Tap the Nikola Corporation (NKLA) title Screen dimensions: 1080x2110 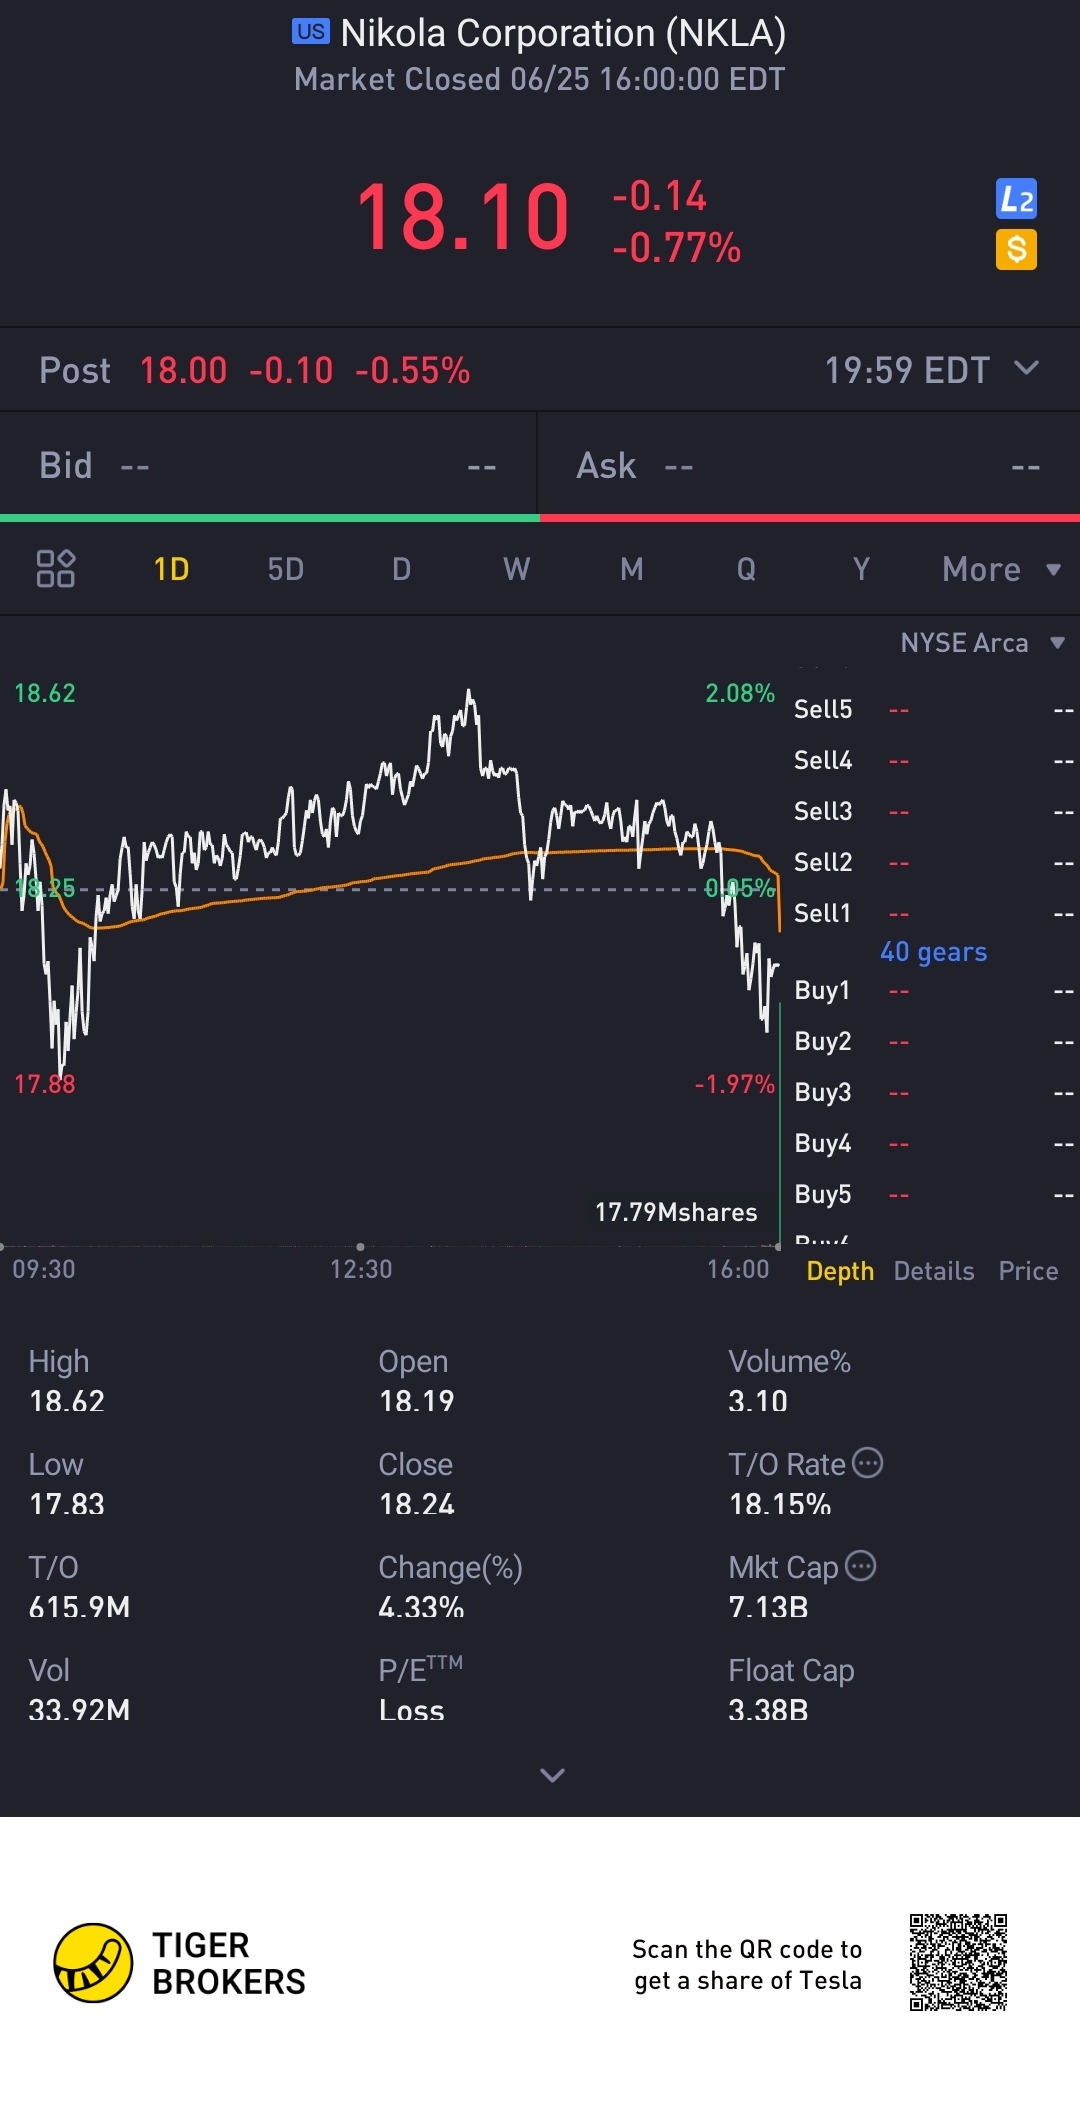pos(563,33)
